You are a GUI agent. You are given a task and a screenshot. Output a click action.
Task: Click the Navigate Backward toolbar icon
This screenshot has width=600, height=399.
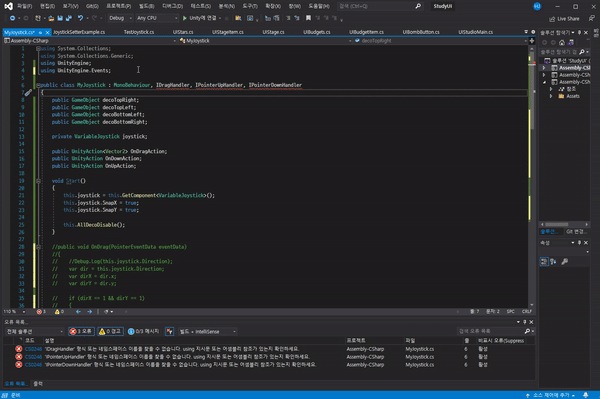(x=12, y=18)
